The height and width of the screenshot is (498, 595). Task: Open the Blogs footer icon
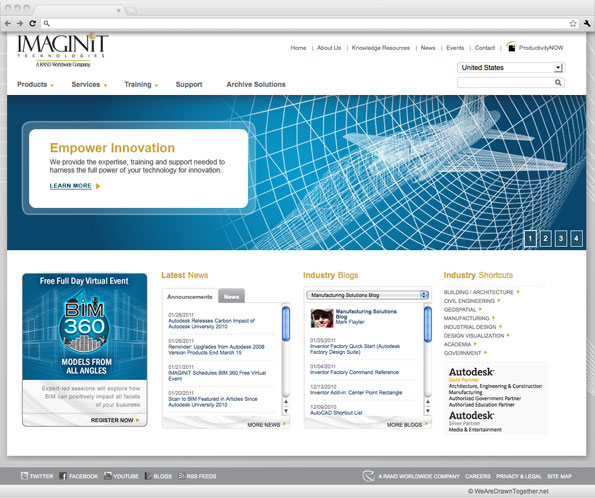(148, 476)
